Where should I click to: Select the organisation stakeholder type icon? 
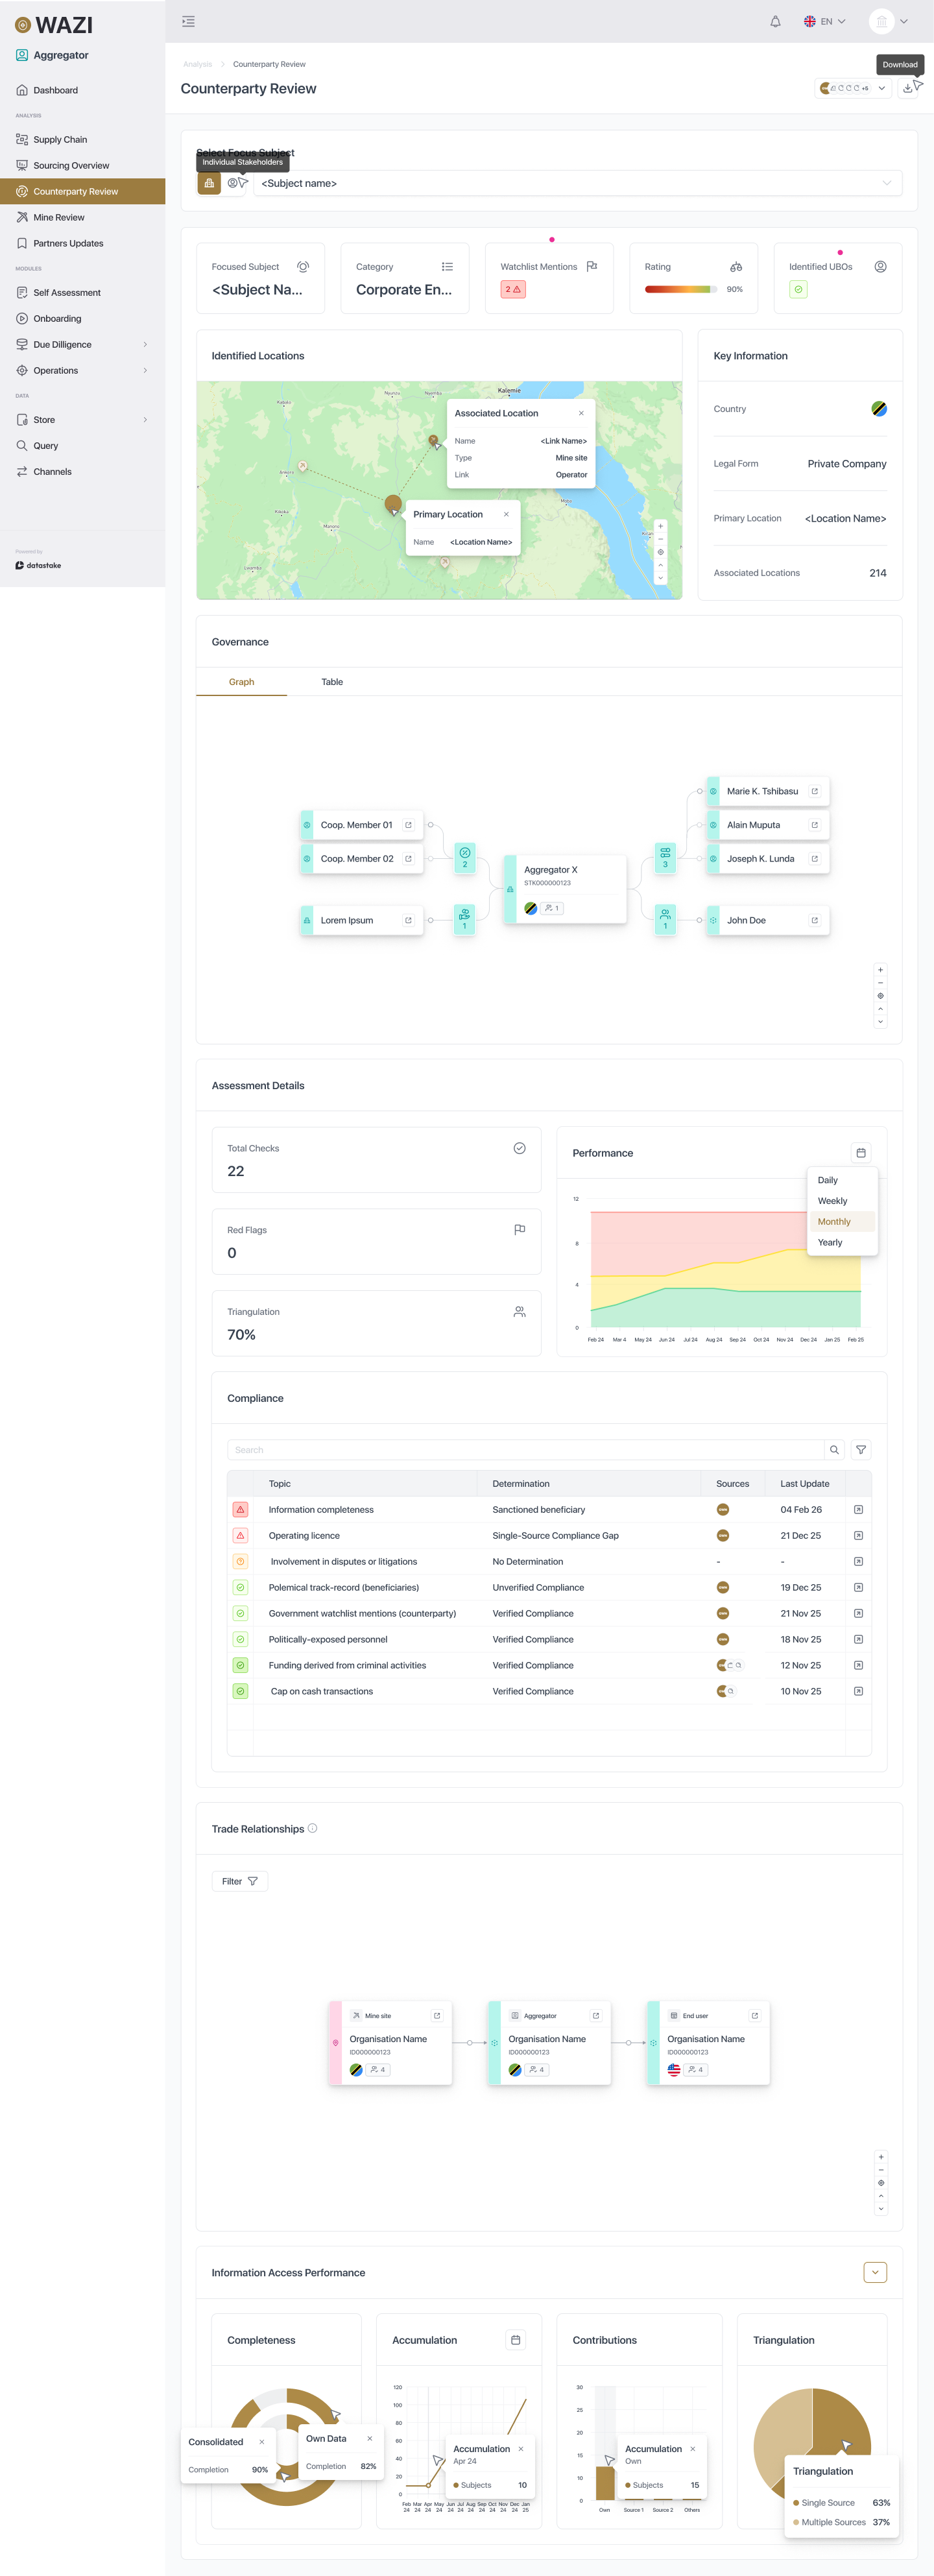209,183
